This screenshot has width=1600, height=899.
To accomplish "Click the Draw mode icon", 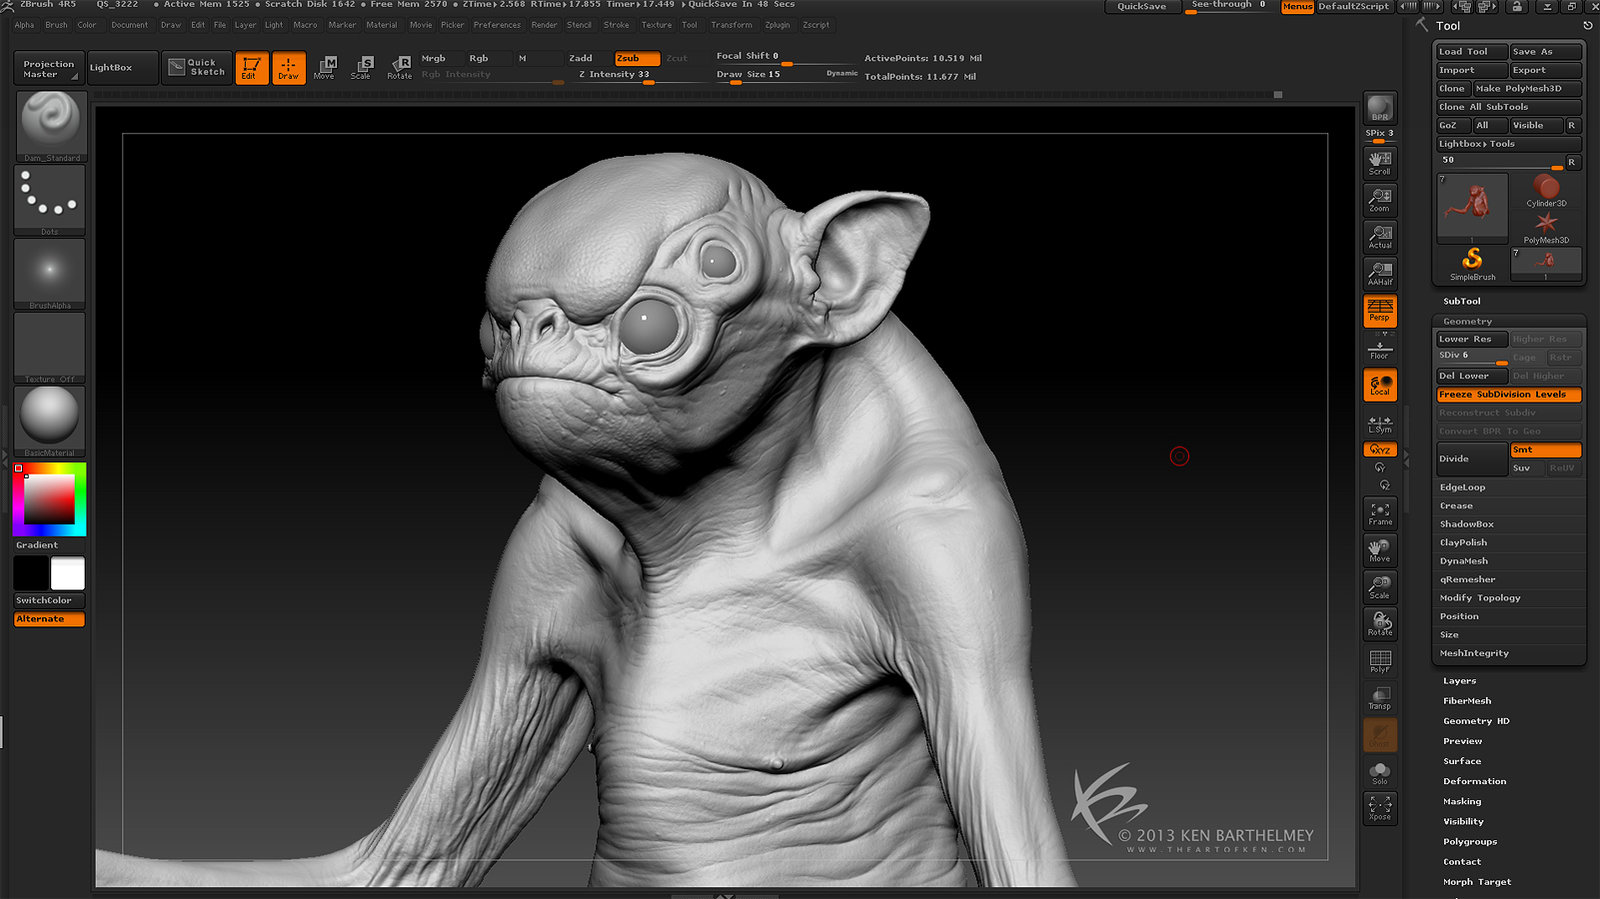I will coord(289,68).
